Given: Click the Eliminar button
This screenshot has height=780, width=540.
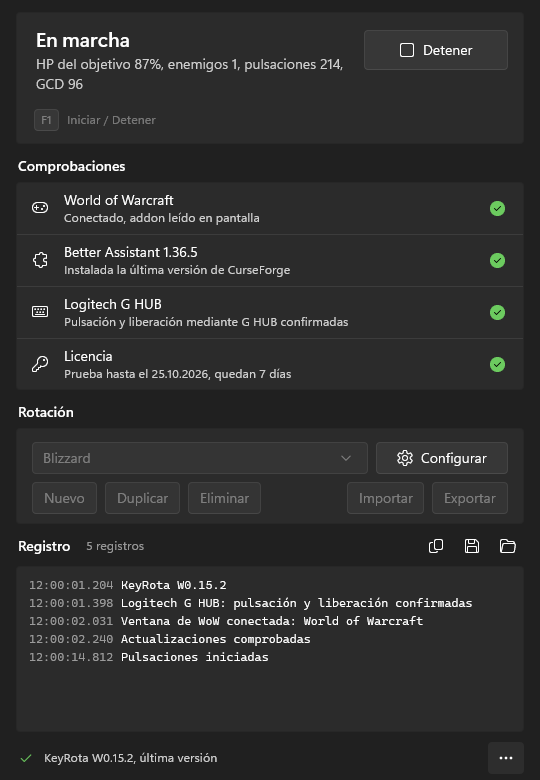Looking at the screenshot, I should [224, 498].
